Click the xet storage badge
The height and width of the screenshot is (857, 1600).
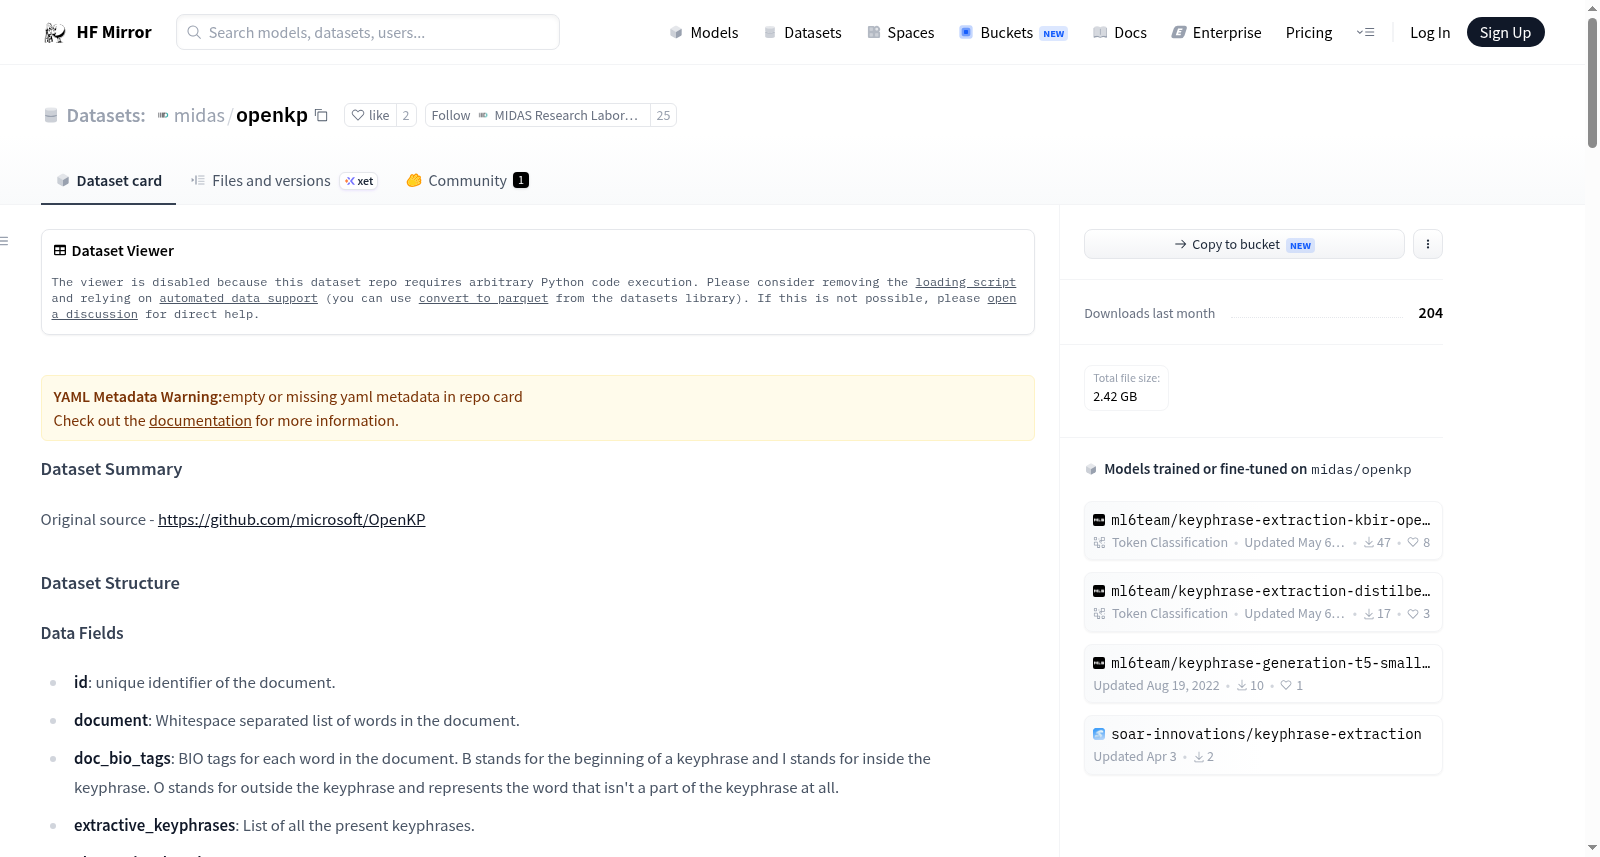(x=359, y=181)
